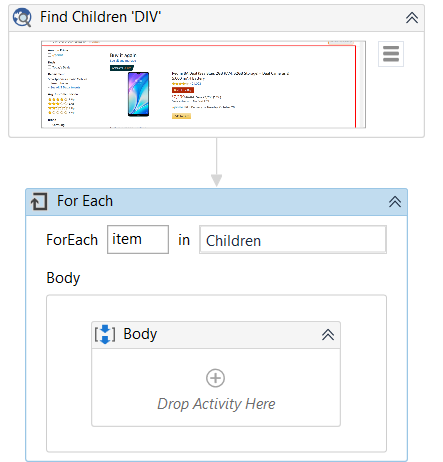This screenshot has height=462, width=443.
Task: Collapse the Find Children 'DIV' activity
Action: click(412, 18)
